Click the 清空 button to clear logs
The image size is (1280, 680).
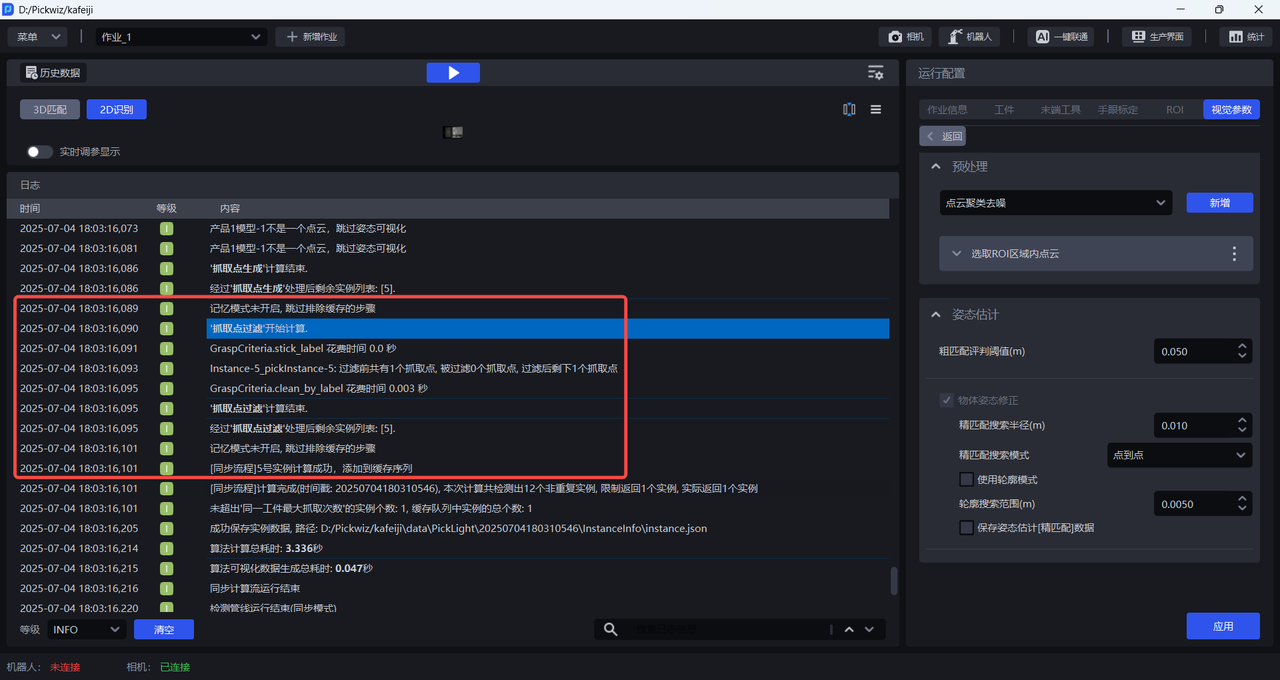coord(164,629)
